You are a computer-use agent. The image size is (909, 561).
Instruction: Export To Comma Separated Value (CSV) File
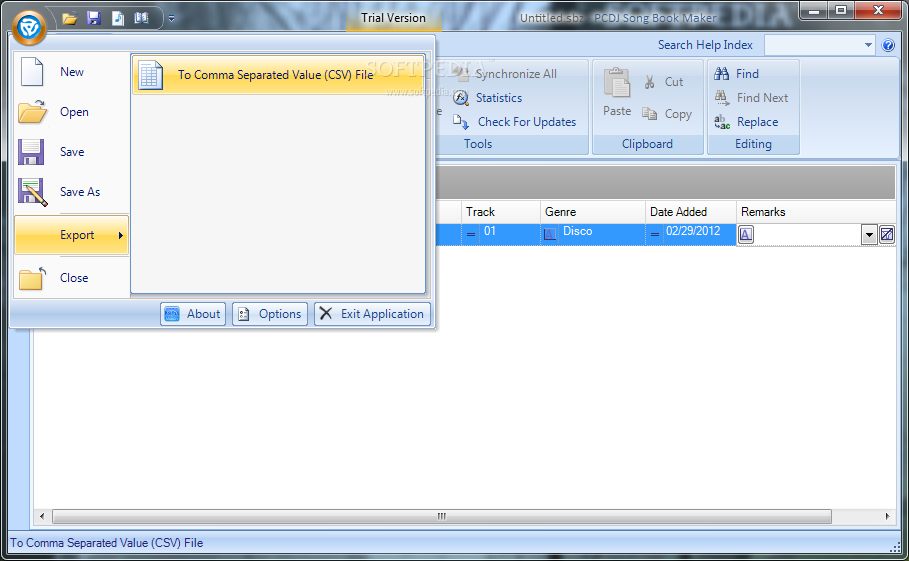click(278, 75)
